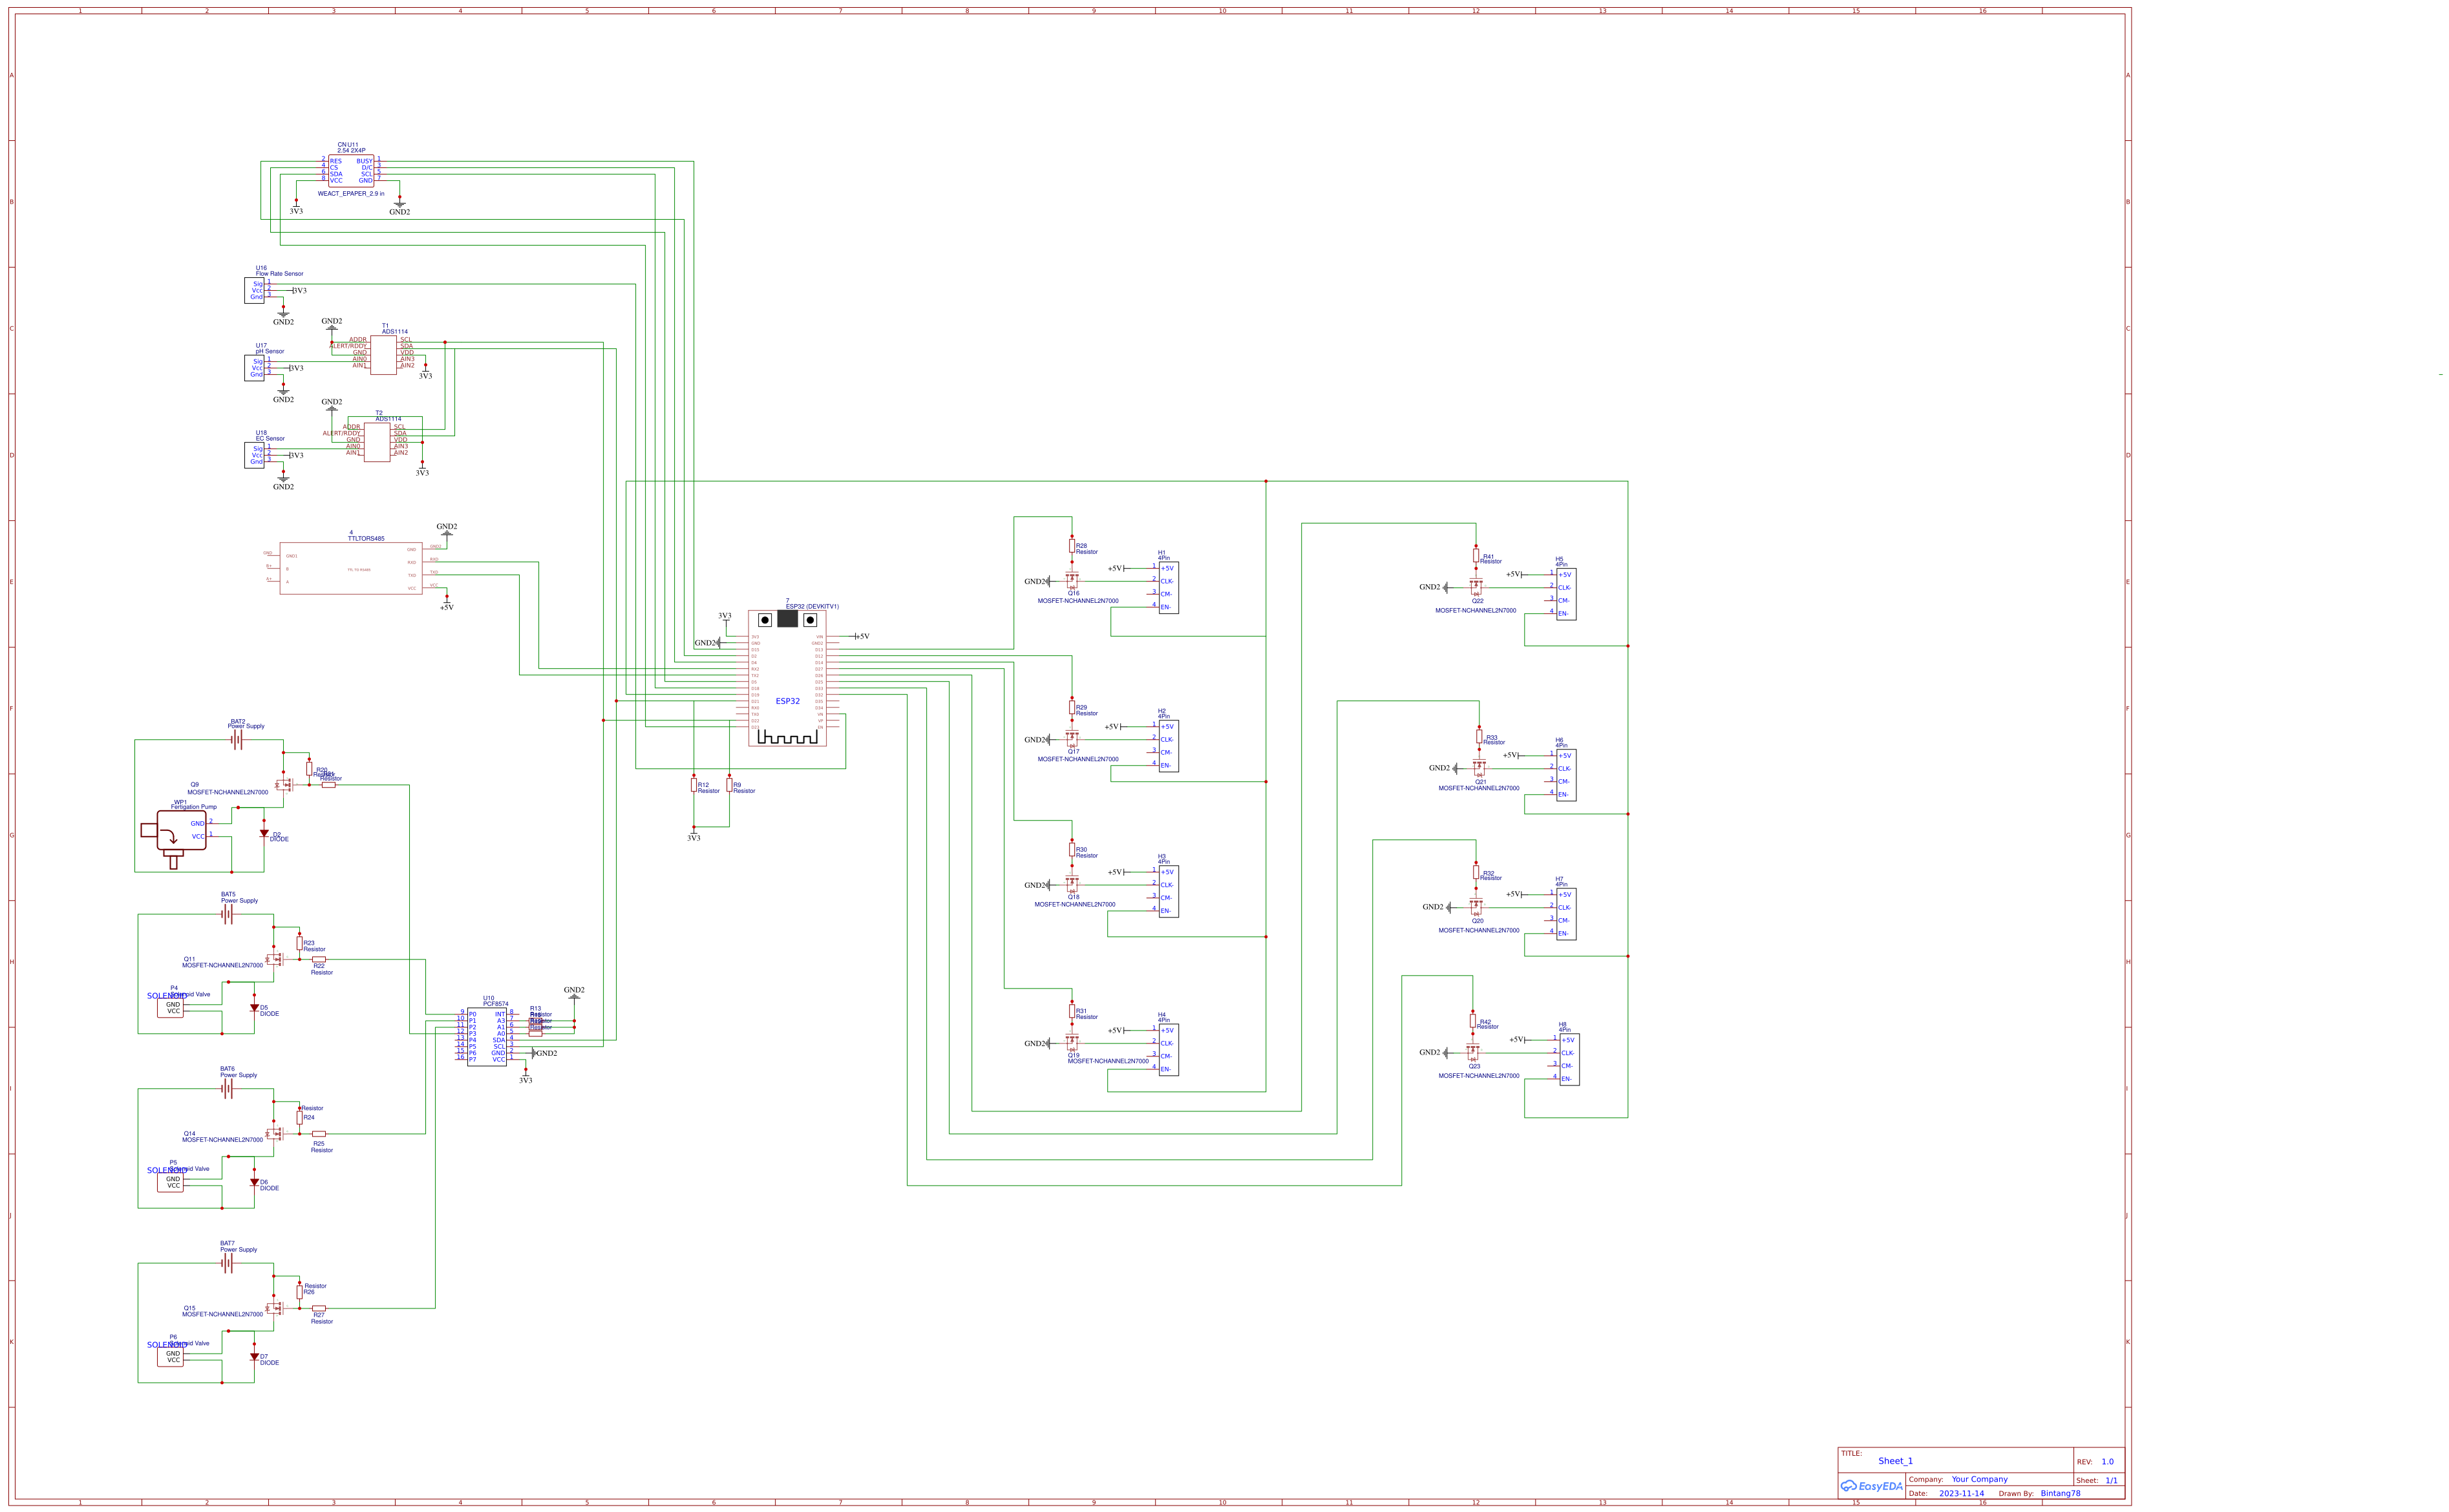Click the Flow Rate Sensor U16

click(255, 290)
